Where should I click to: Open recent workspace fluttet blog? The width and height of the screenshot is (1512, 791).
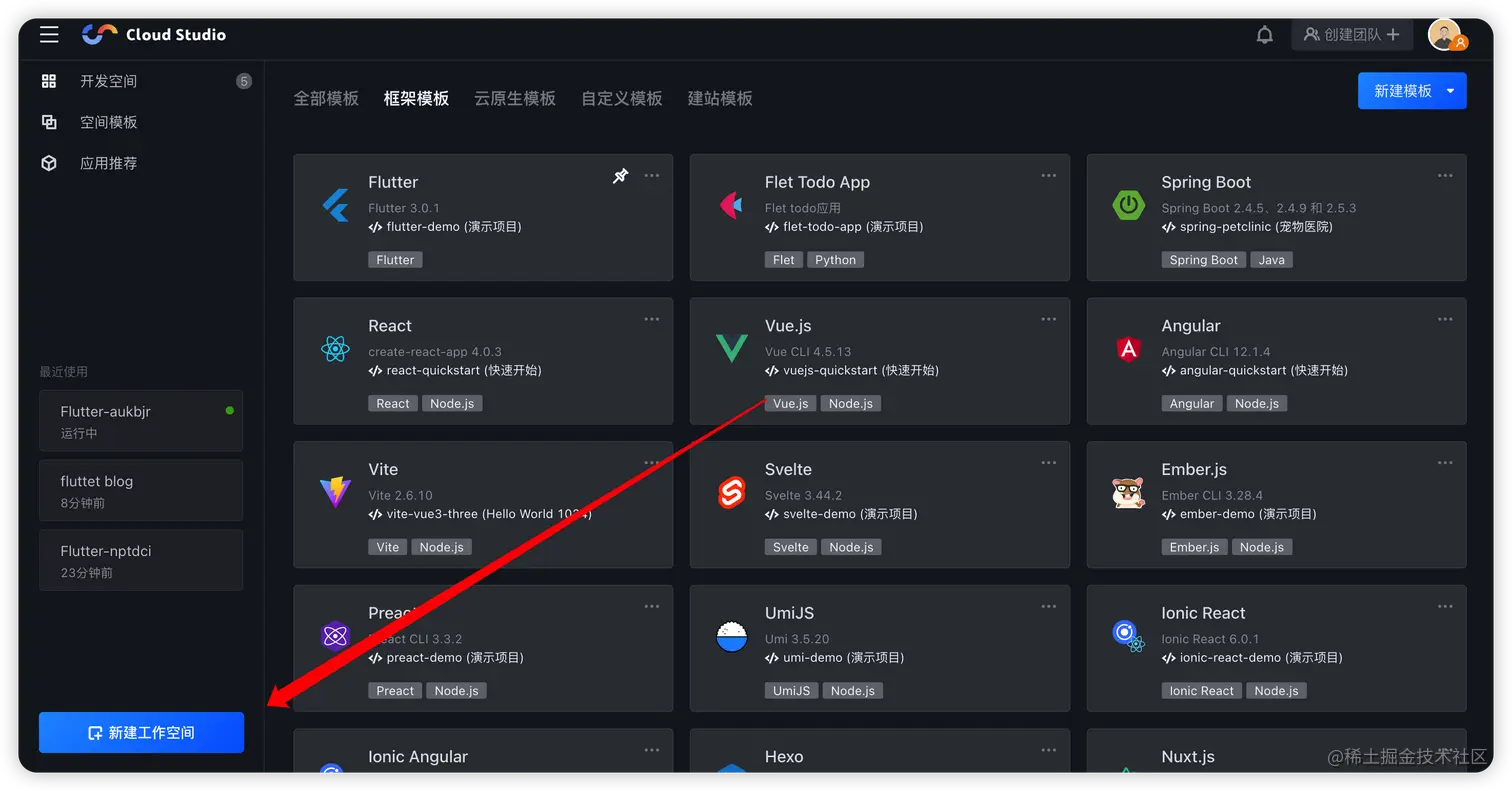point(141,491)
